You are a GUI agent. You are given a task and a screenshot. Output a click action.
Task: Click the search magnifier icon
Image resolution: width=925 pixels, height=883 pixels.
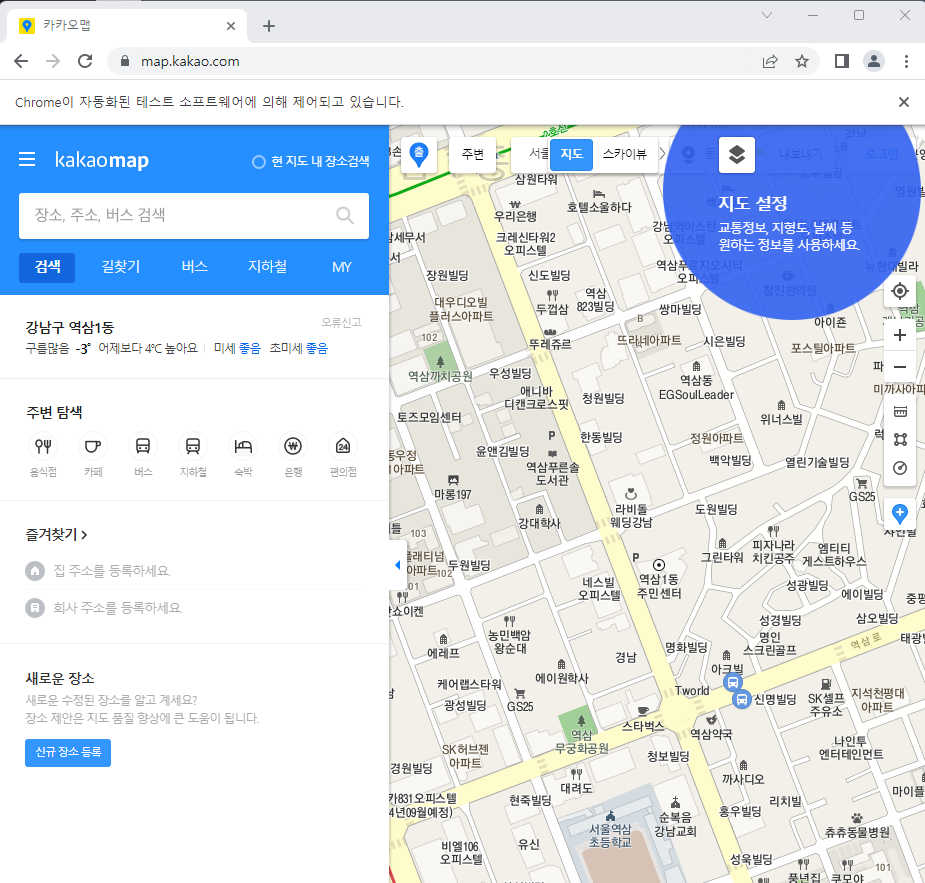point(345,215)
